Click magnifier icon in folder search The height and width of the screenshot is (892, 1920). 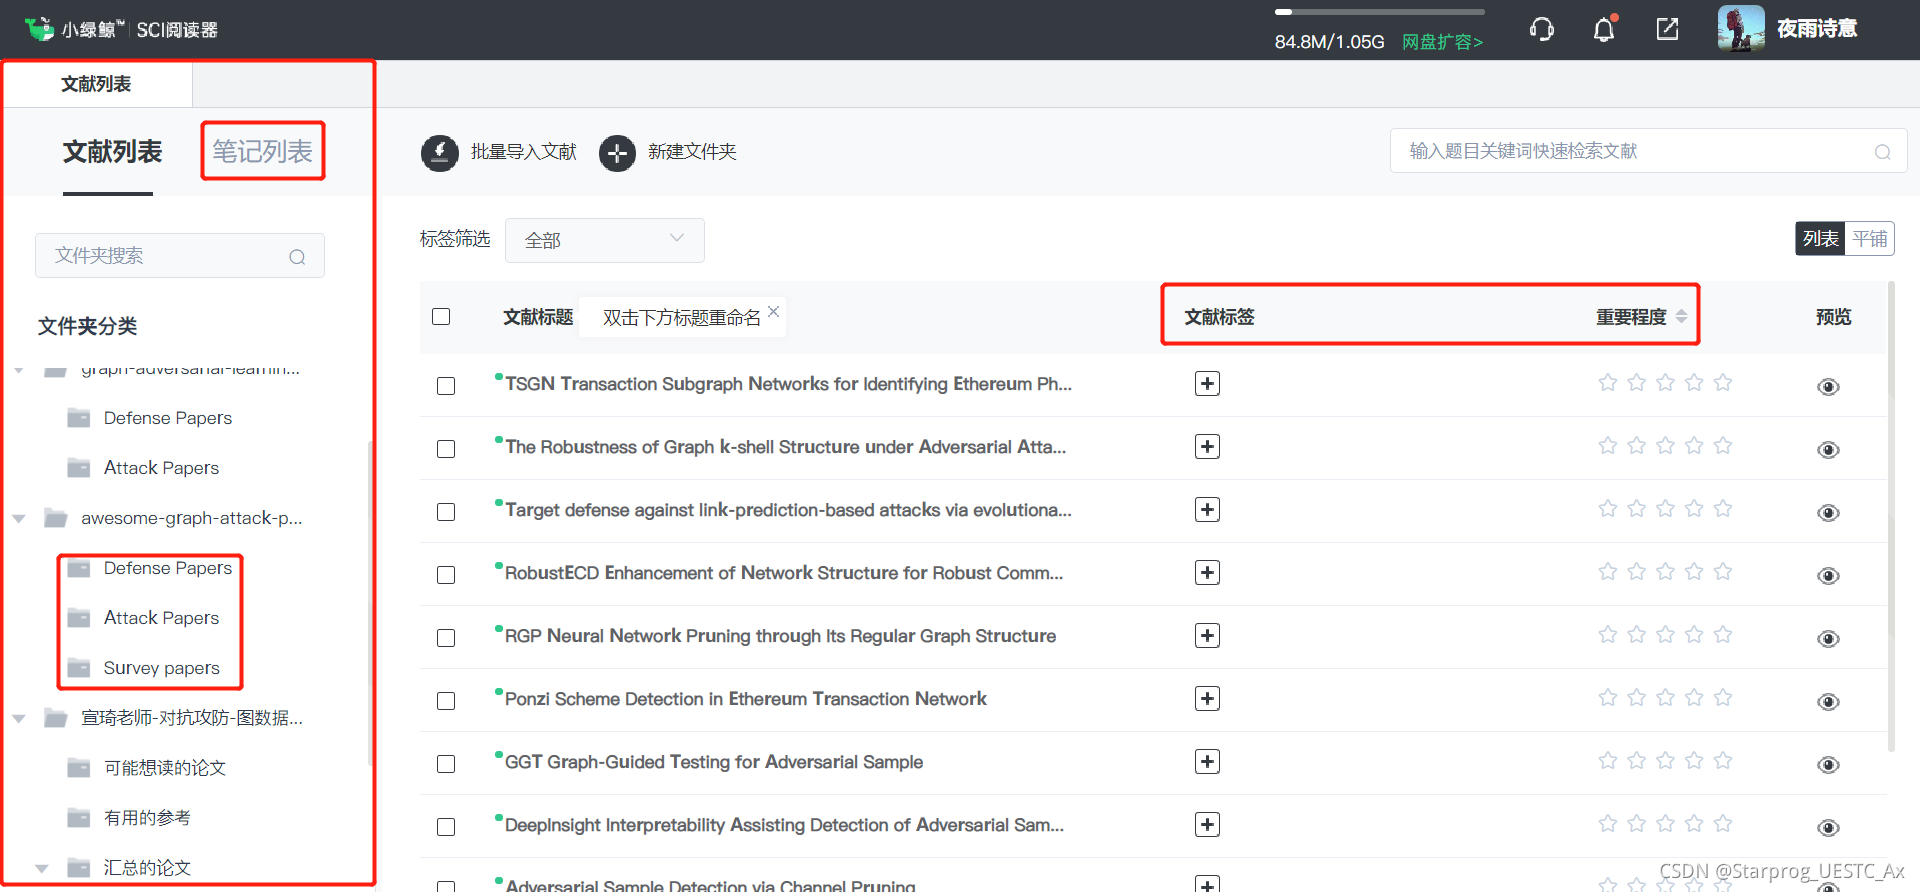297,257
